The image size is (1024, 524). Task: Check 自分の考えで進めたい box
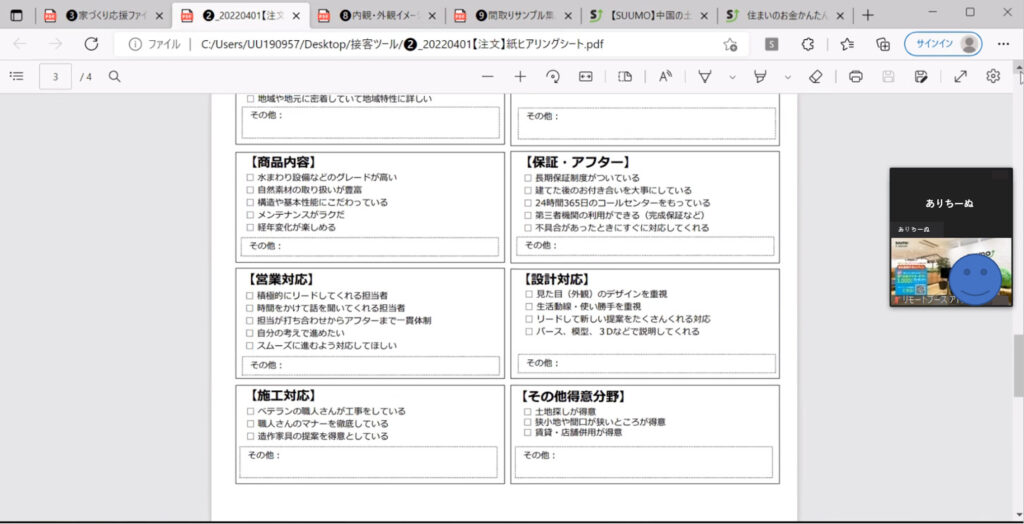pyautogui.click(x=250, y=333)
